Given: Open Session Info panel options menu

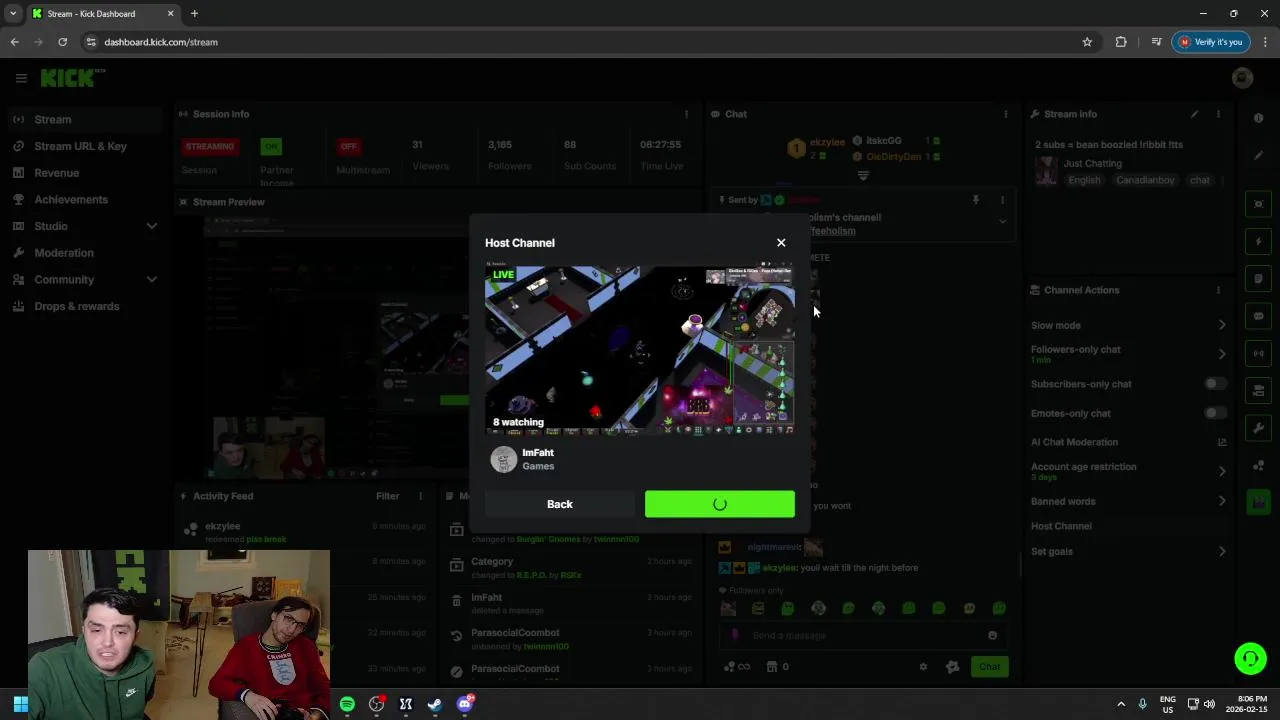Looking at the screenshot, I should (x=686, y=114).
